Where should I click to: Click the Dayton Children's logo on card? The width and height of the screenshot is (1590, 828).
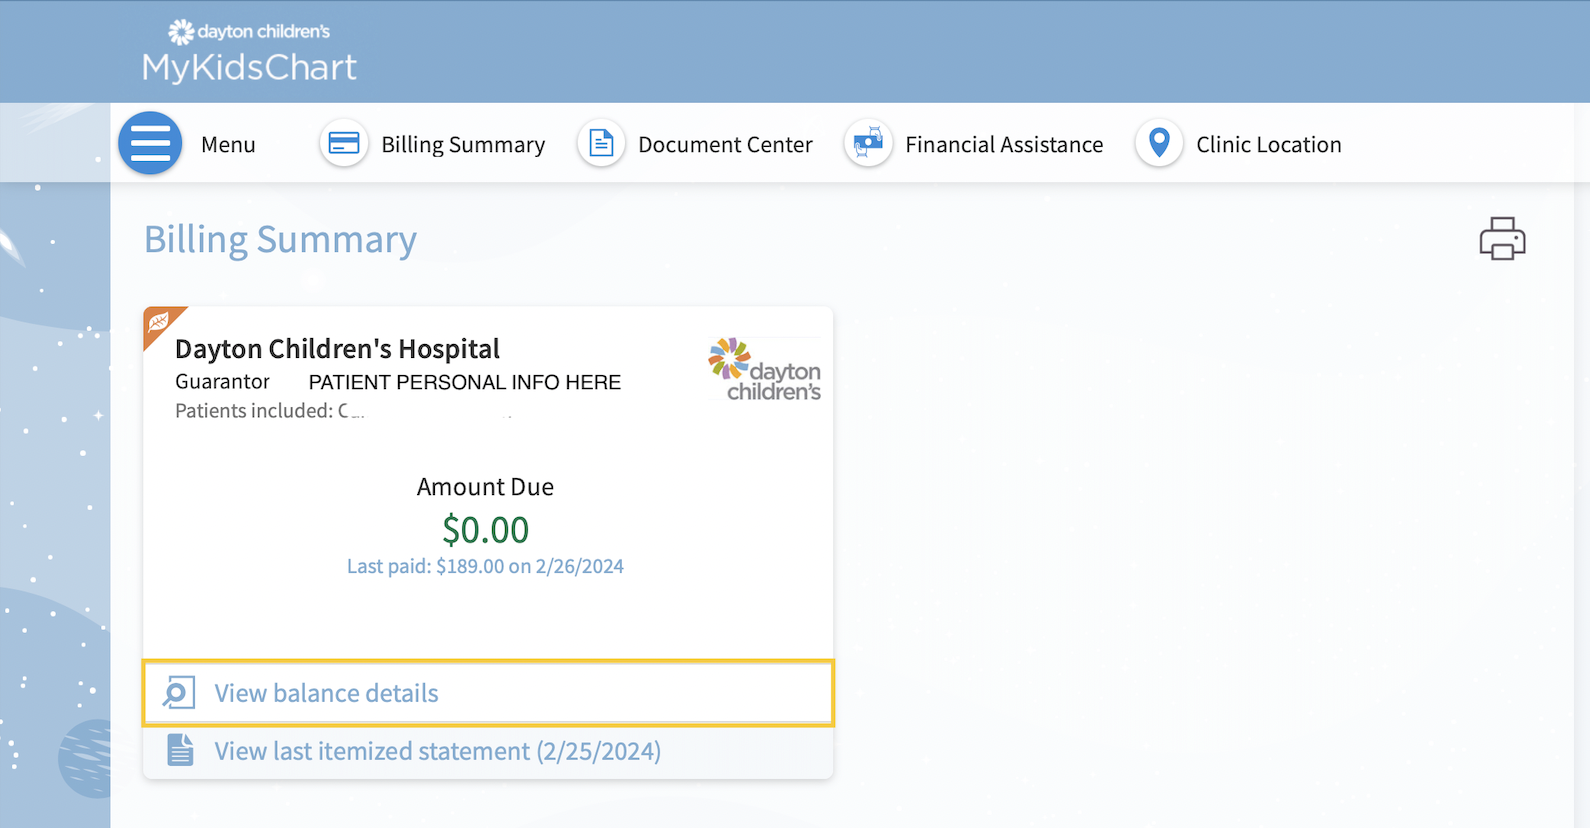tap(764, 369)
